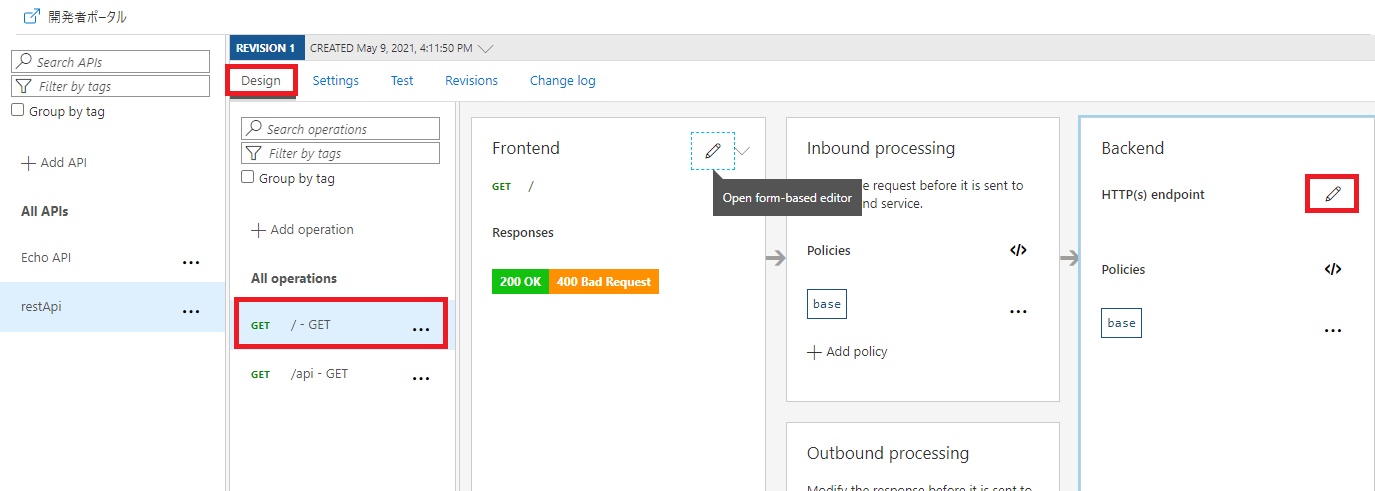Screen dimensions: 1375x491
Task: Focus the Search APIs field
Action: (110, 61)
